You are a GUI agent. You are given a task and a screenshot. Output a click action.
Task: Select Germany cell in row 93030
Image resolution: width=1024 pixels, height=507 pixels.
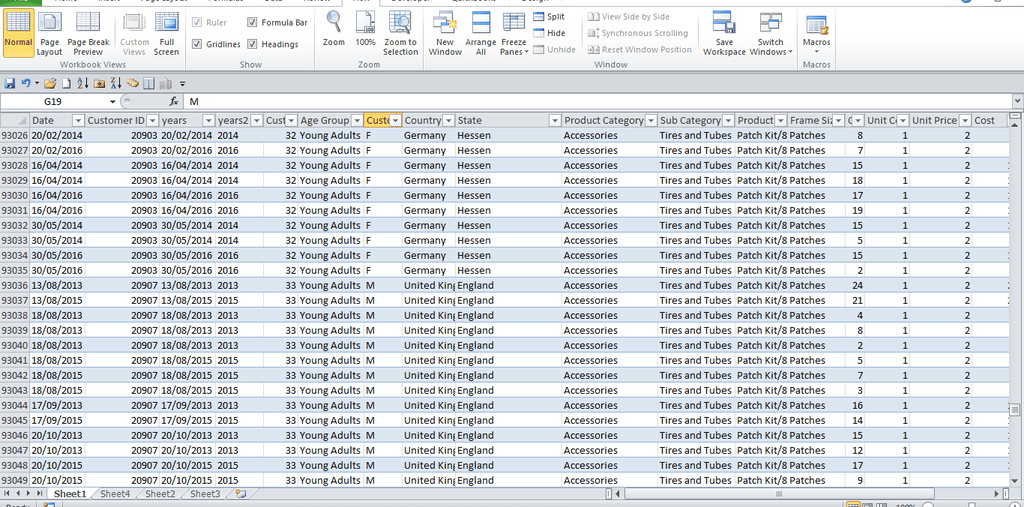point(428,195)
